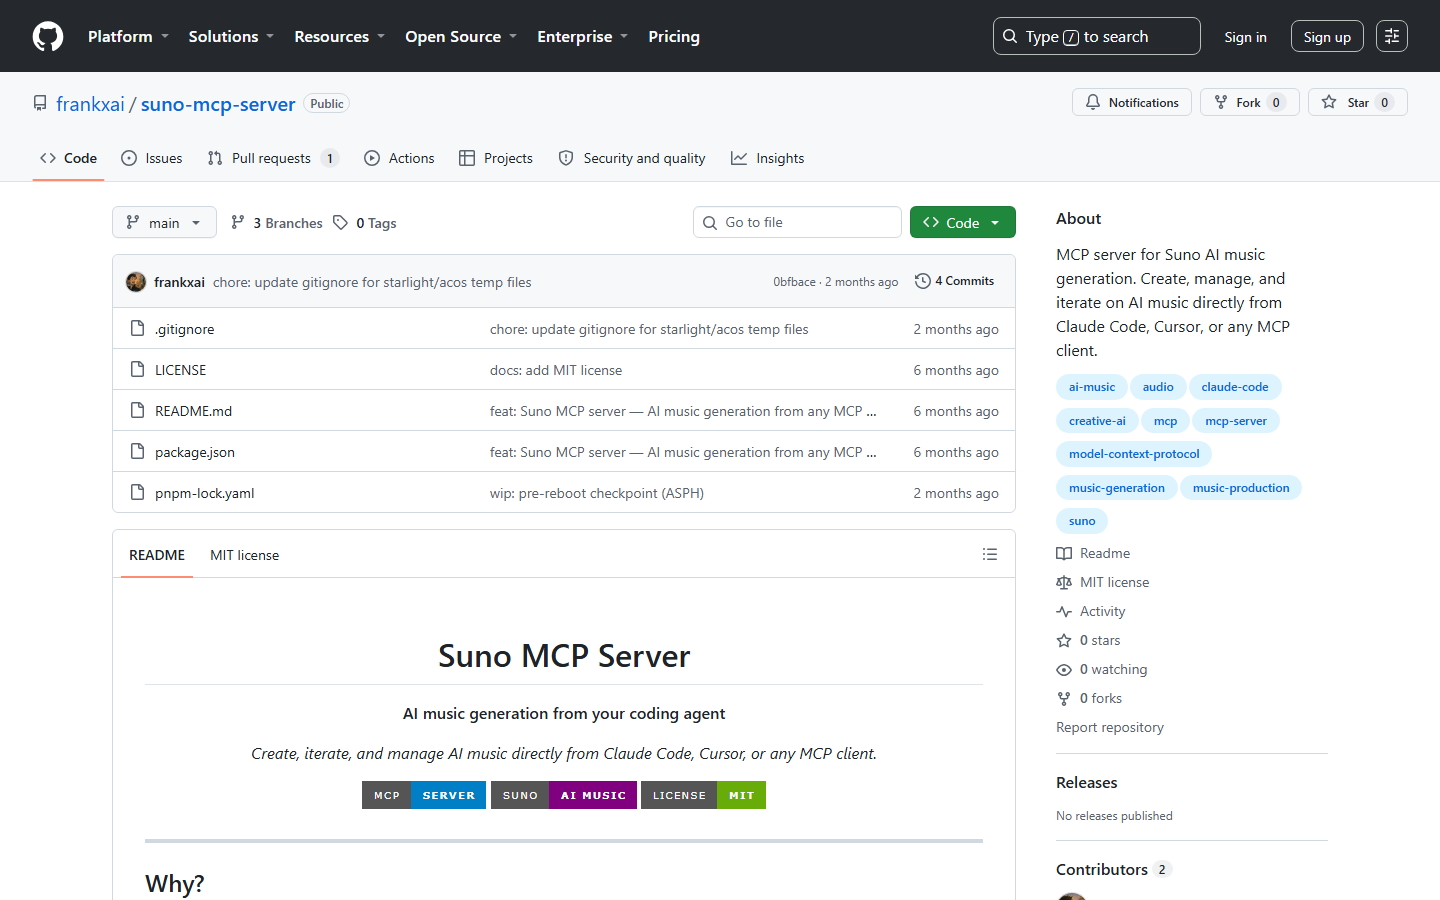
Task: Switch to the Actions tab
Action: [399, 158]
